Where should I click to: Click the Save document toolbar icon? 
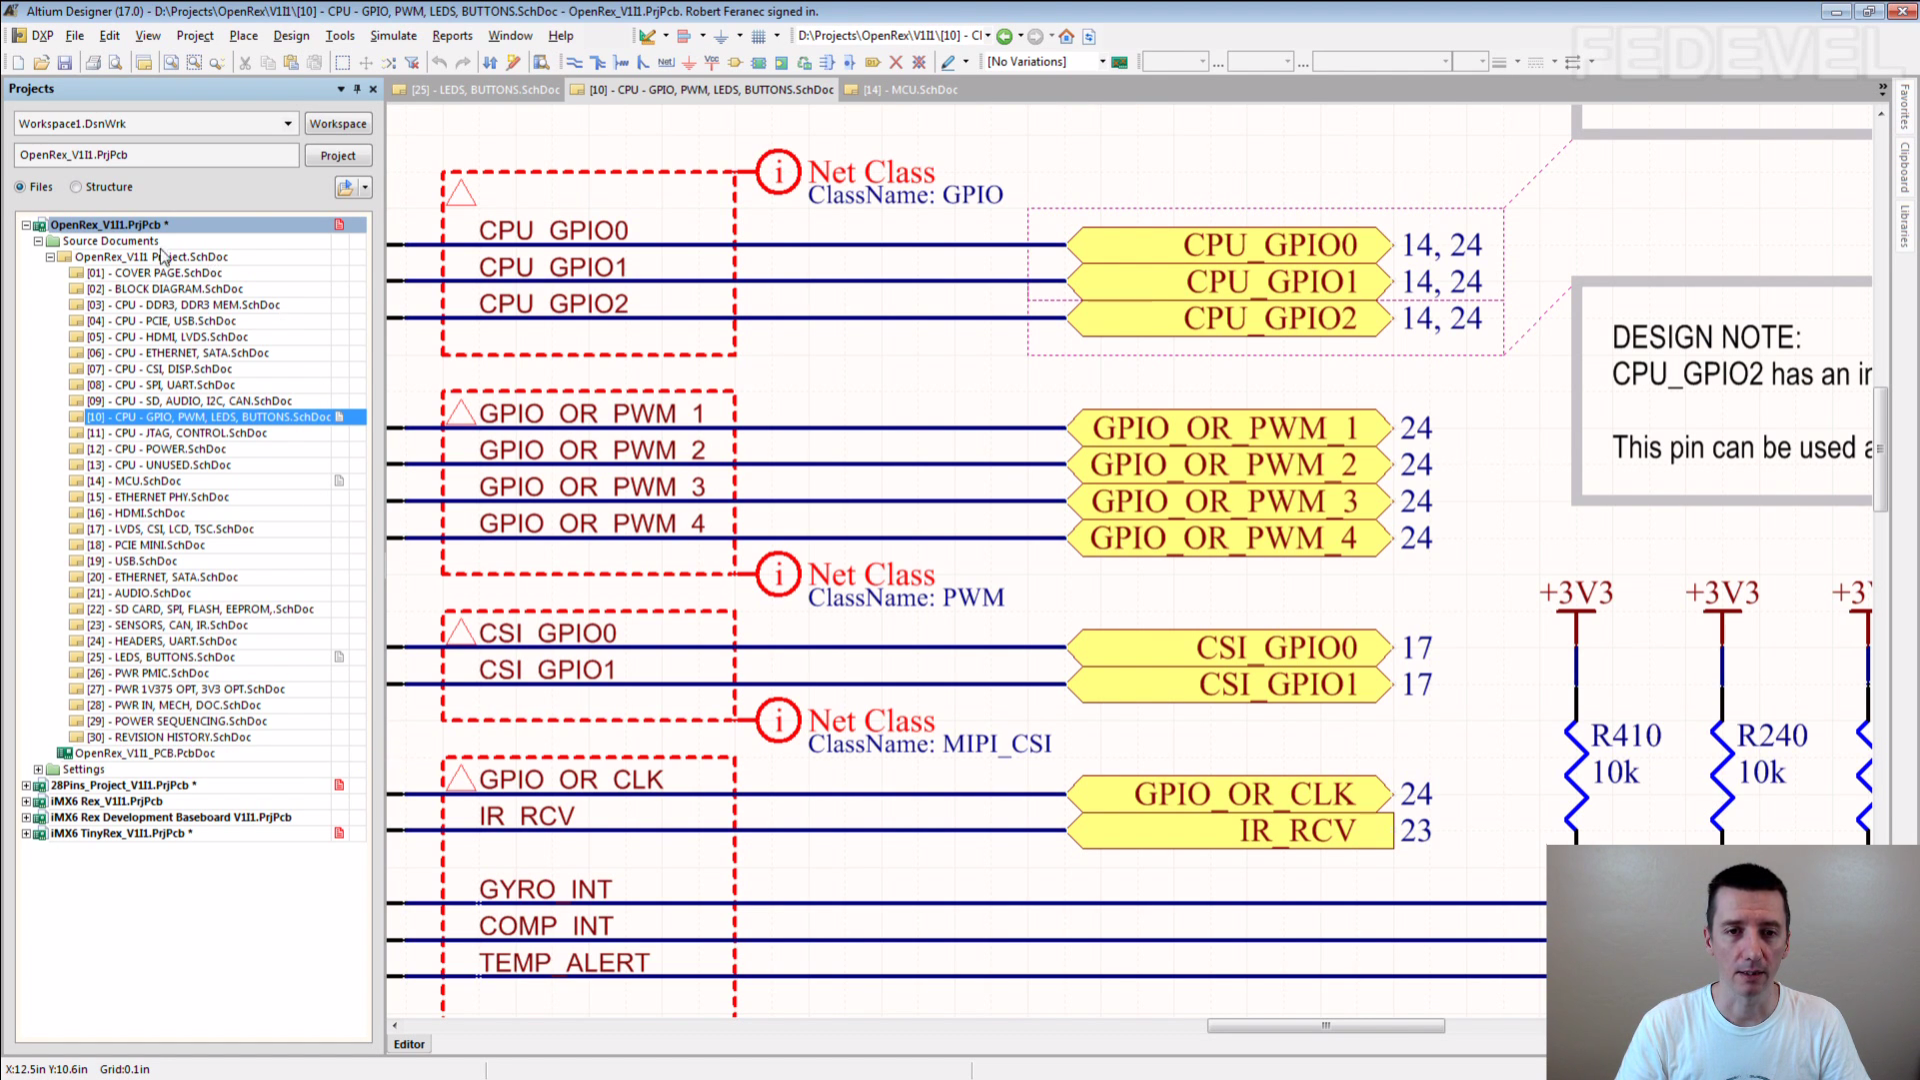pyautogui.click(x=64, y=63)
